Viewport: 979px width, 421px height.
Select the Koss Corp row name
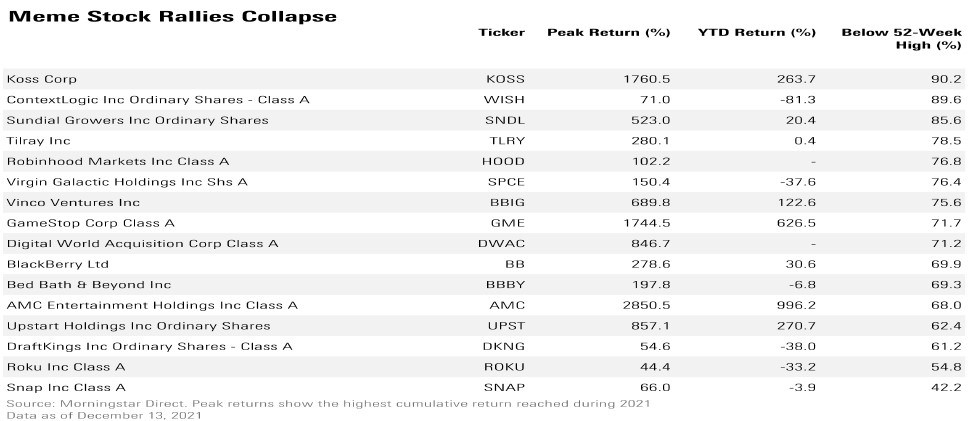point(41,79)
